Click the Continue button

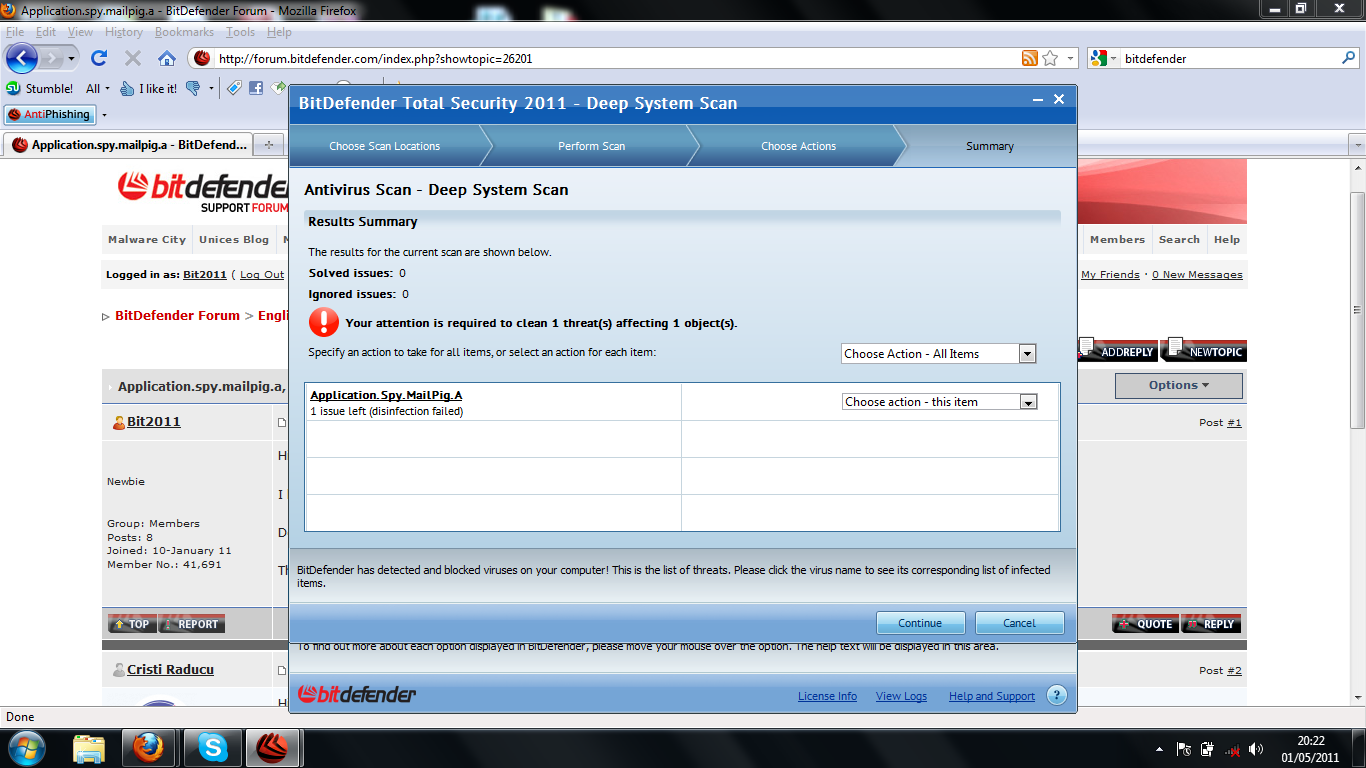pyautogui.click(x=920, y=623)
